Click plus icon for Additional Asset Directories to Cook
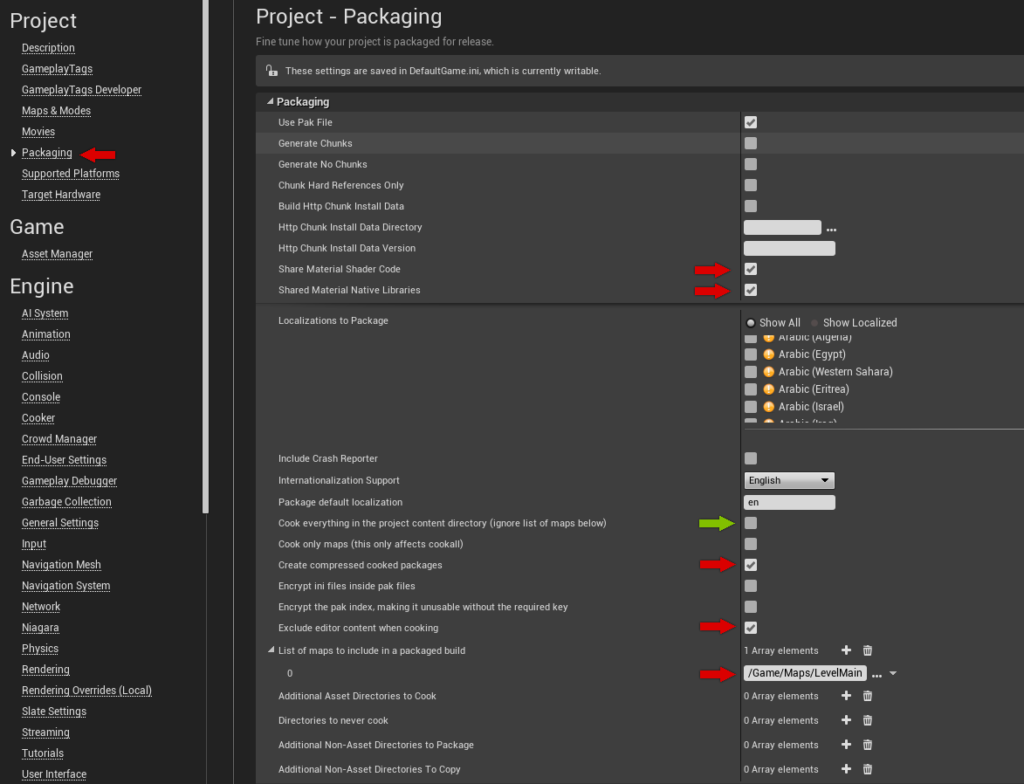This screenshot has width=1024, height=784. click(847, 696)
